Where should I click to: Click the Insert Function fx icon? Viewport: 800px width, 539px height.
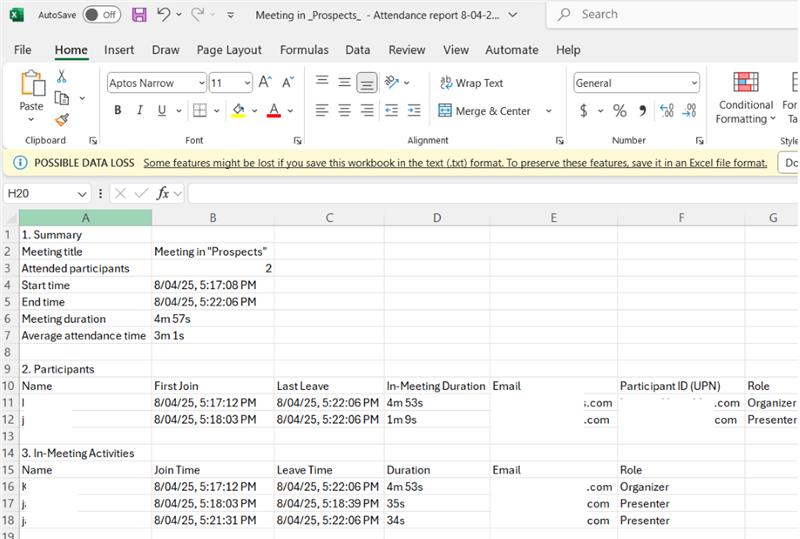tap(163, 193)
